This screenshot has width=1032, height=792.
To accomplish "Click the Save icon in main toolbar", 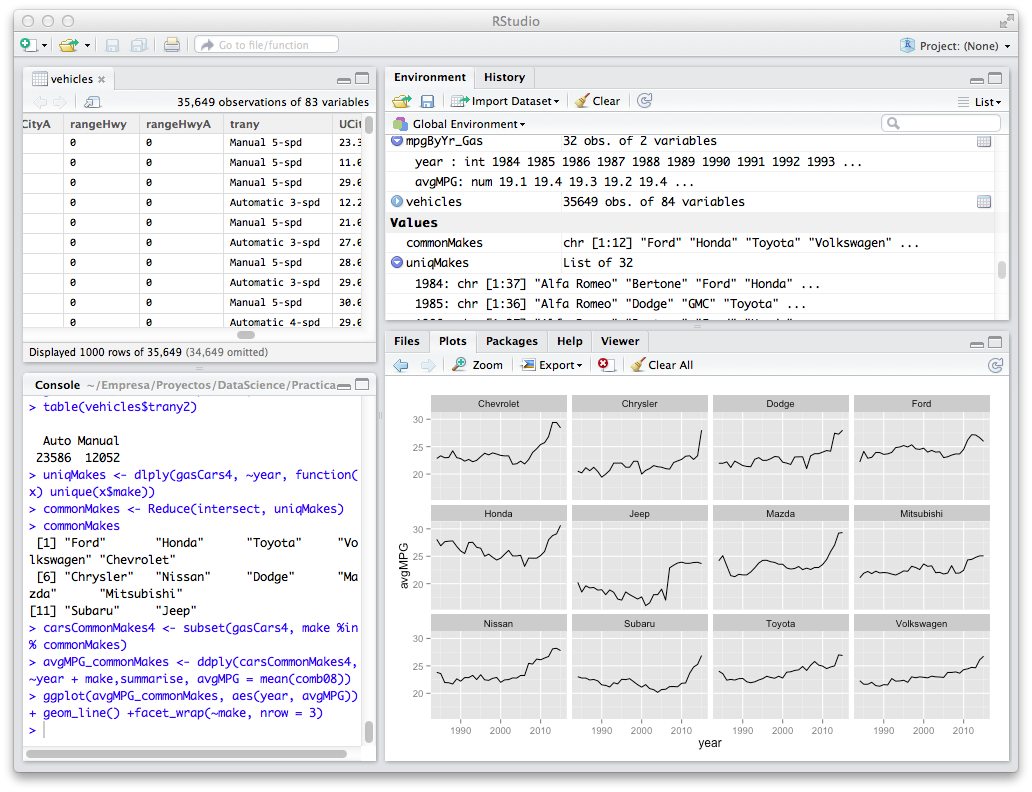I will (113, 45).
